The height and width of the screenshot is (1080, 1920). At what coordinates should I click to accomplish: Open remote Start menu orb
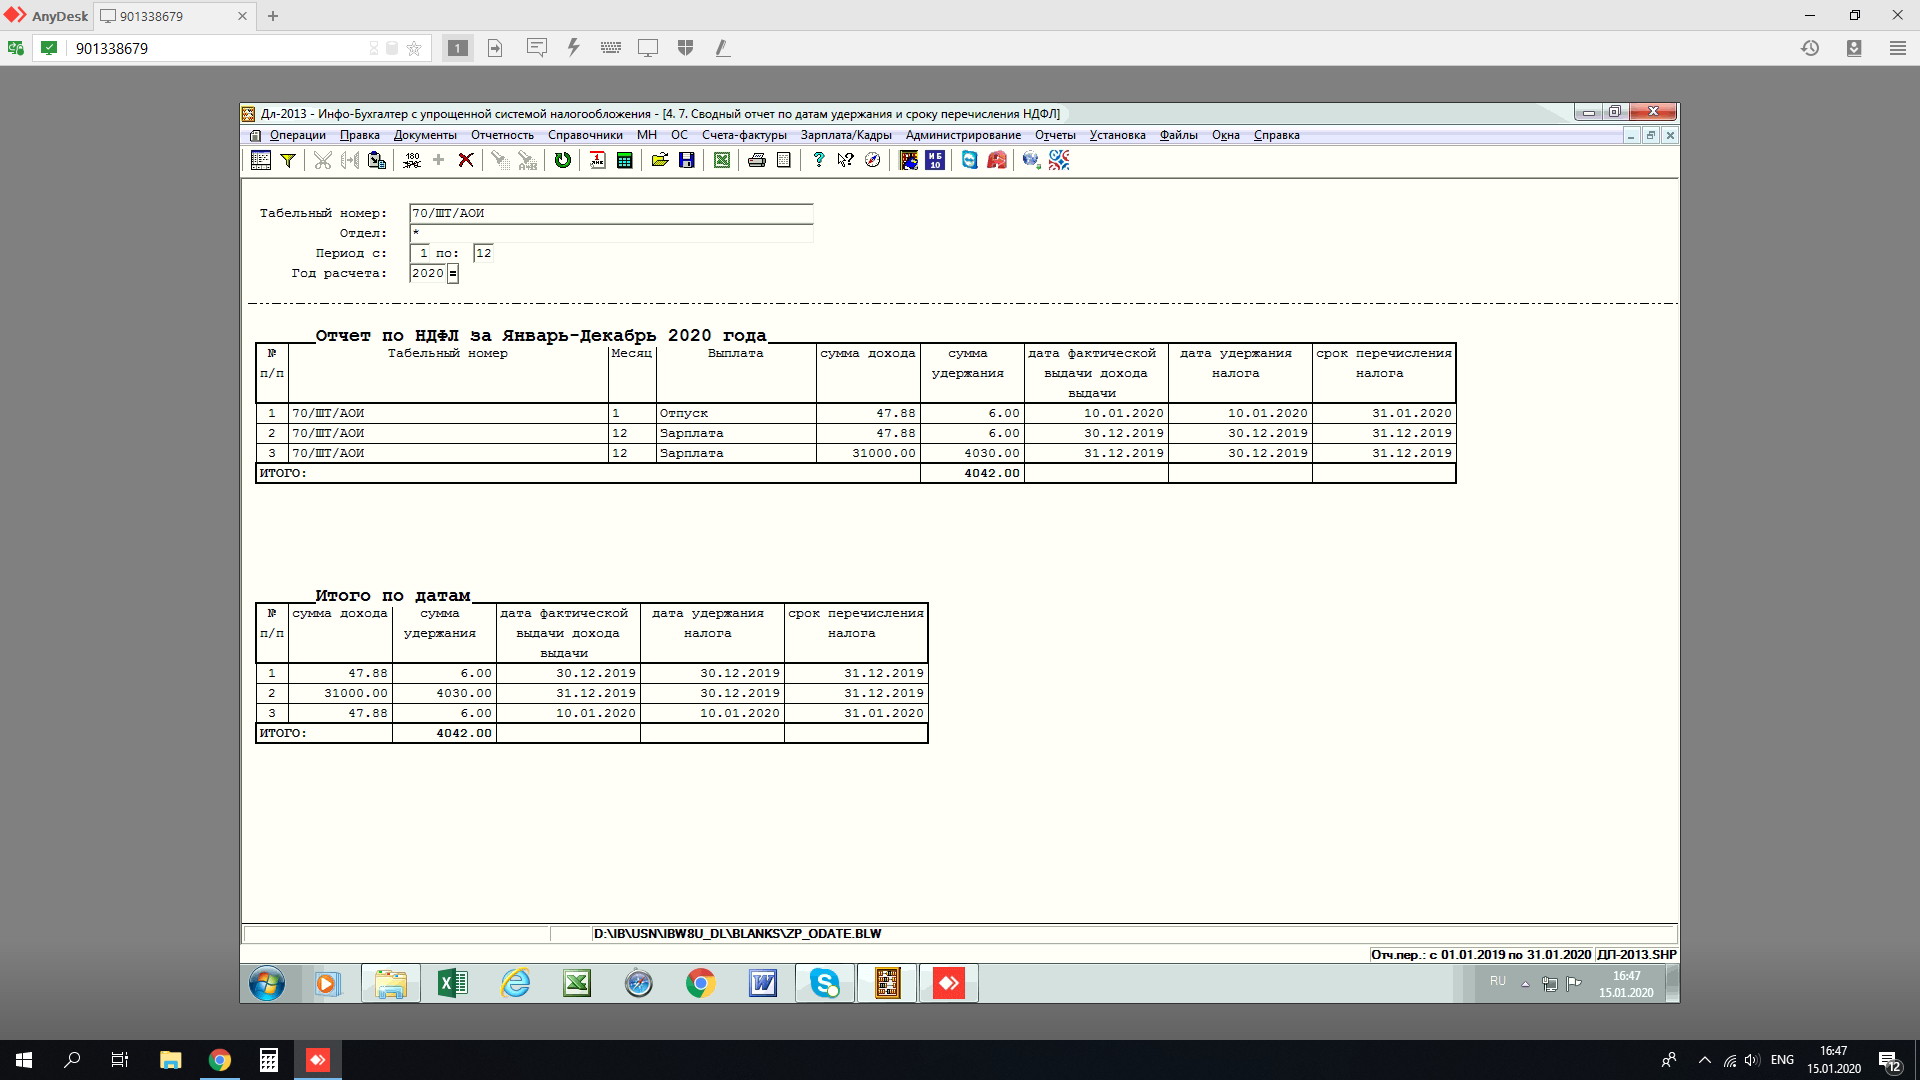(x=266, y=984)
